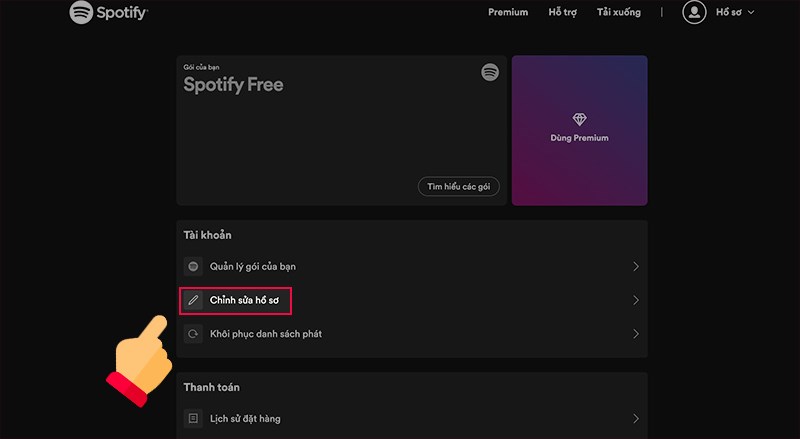Open the chevron for Khôi phục danh sách phát
The width and height of the screenshot is (800, 439).
click(x=636, y=334)
